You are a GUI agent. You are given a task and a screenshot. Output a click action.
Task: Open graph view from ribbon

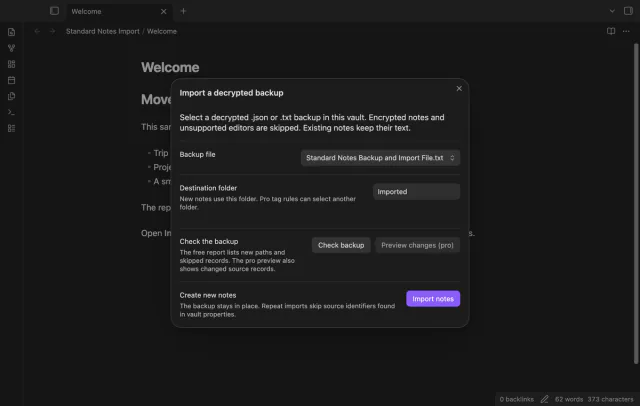tap(11, 48)
